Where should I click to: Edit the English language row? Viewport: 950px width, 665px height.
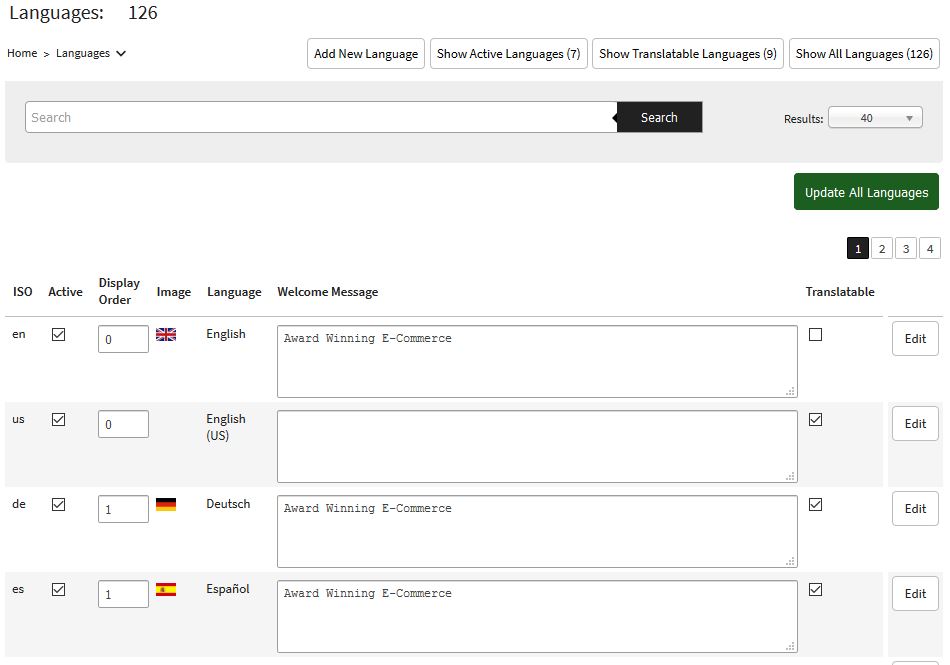(x=915, y=339)
